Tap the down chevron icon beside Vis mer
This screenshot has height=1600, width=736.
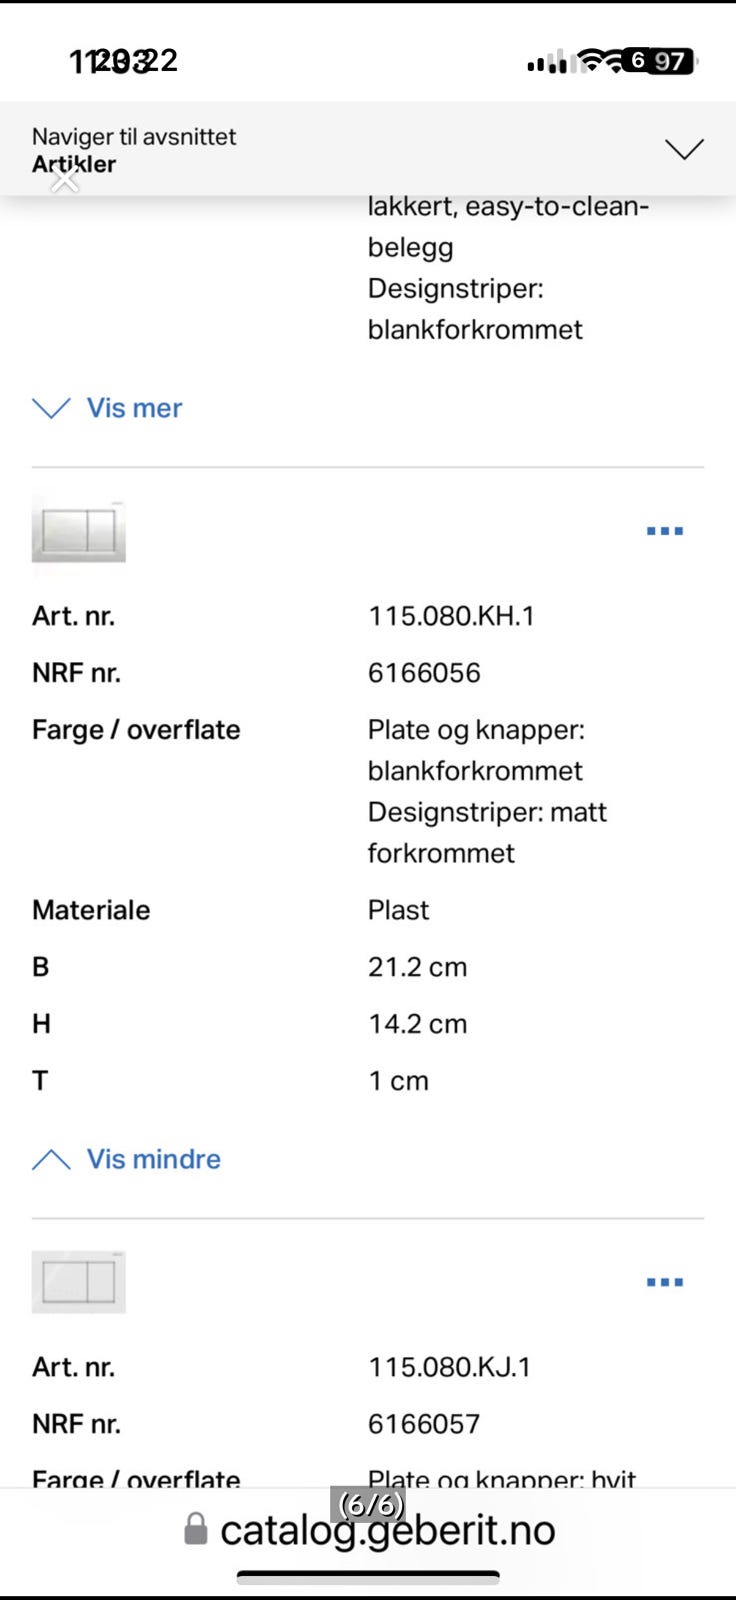click(x=51, y=408)
